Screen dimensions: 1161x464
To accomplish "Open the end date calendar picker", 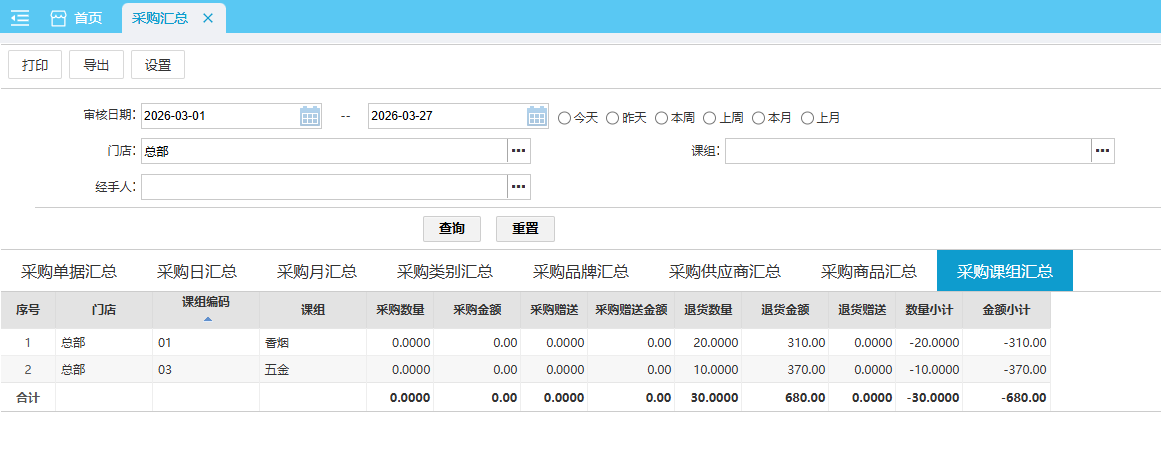I will [537, 116].
